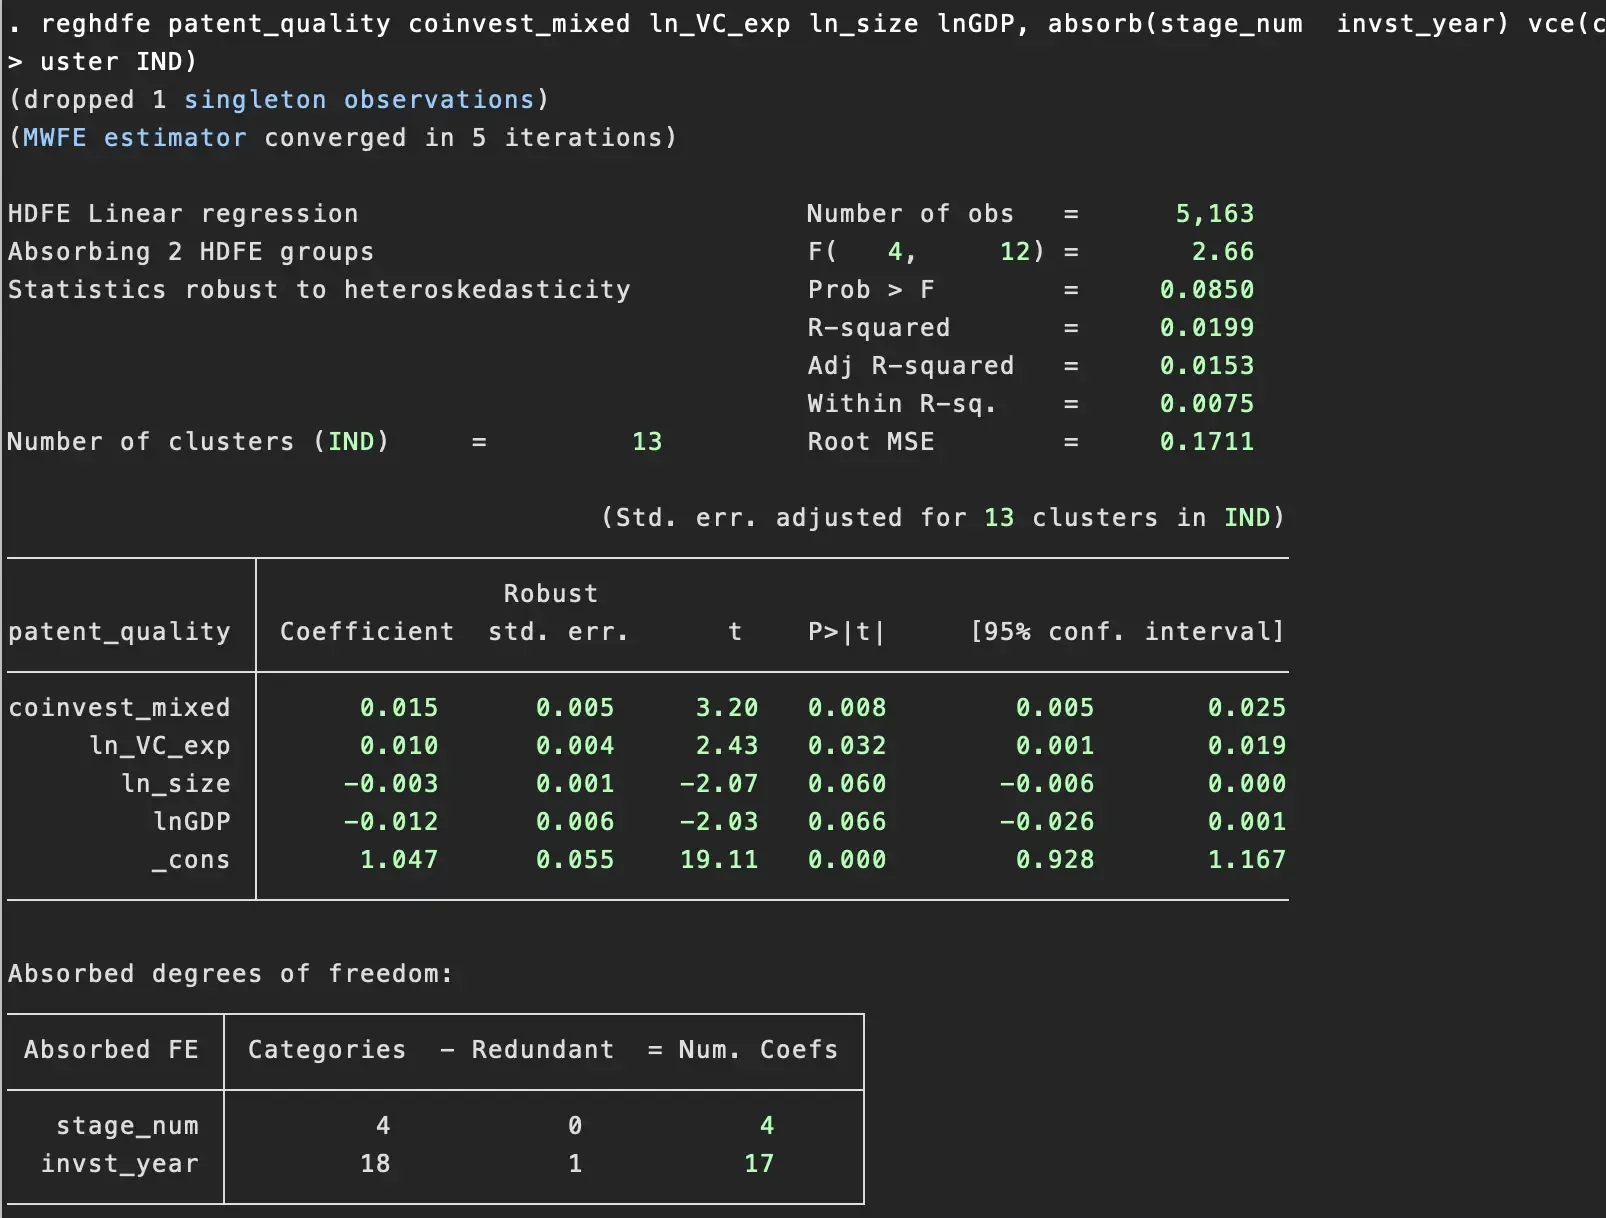Select the ln_VC_exp row label

pyautogui.click(x=159, y=746)
